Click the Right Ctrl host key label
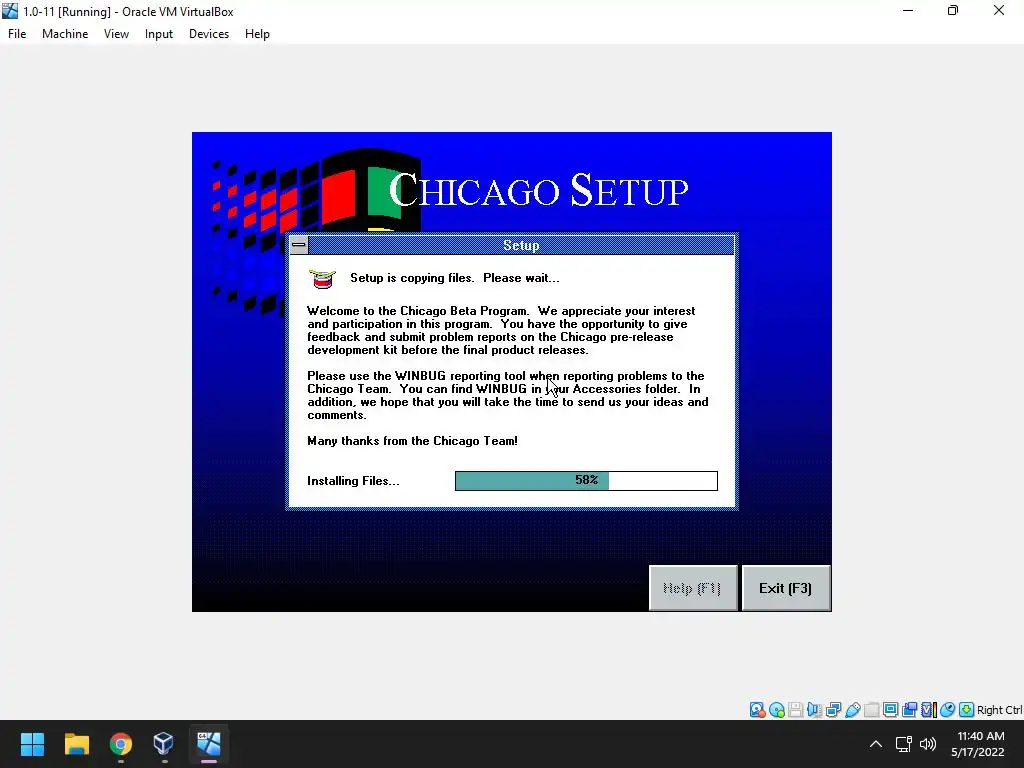The width and height of the screenshot is (1024, 768). click(1000, 710)
